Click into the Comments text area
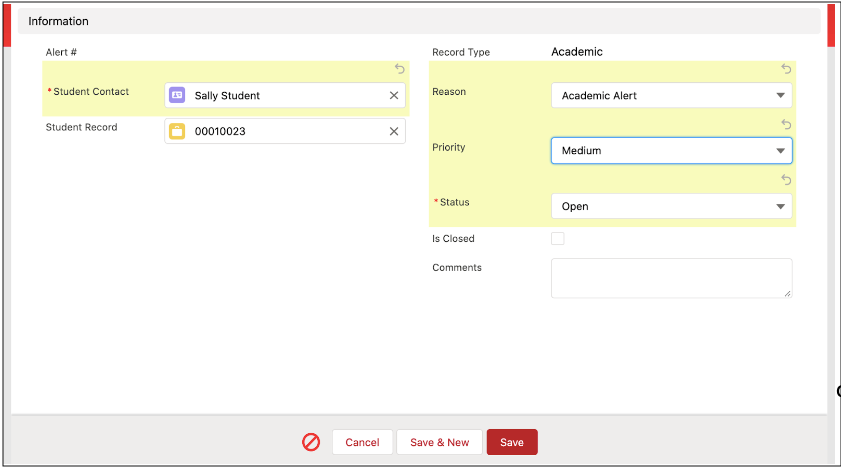Screen dimensions: 841x467 coord(671,278)
